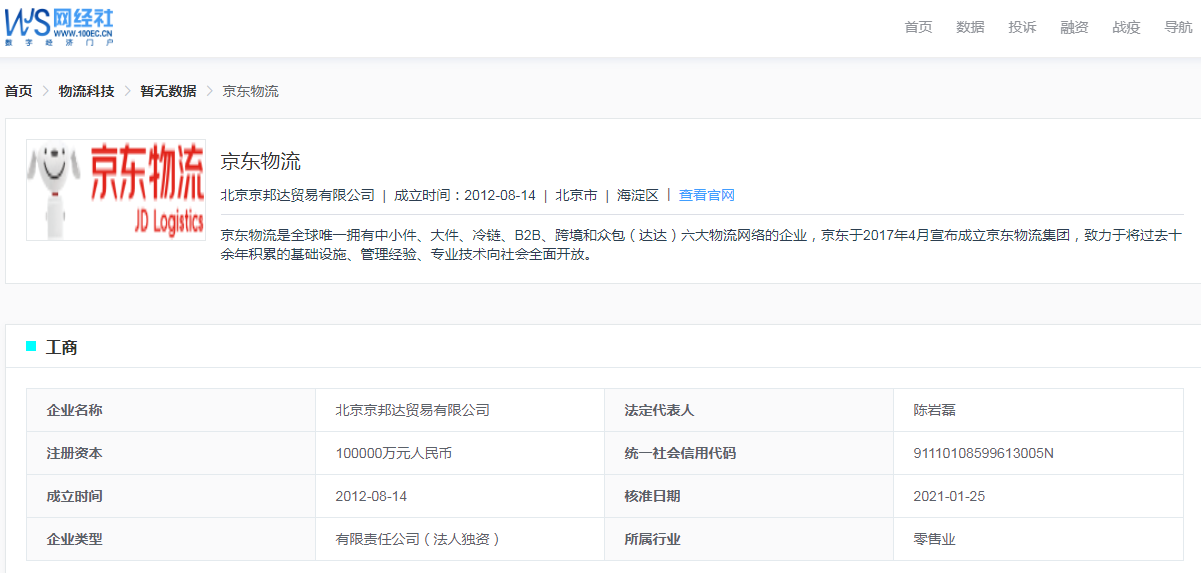The width and height of the screenshot is (1201, 573).
Task: Click the cyan square beside 工商
Action: [x=31, y=346]
